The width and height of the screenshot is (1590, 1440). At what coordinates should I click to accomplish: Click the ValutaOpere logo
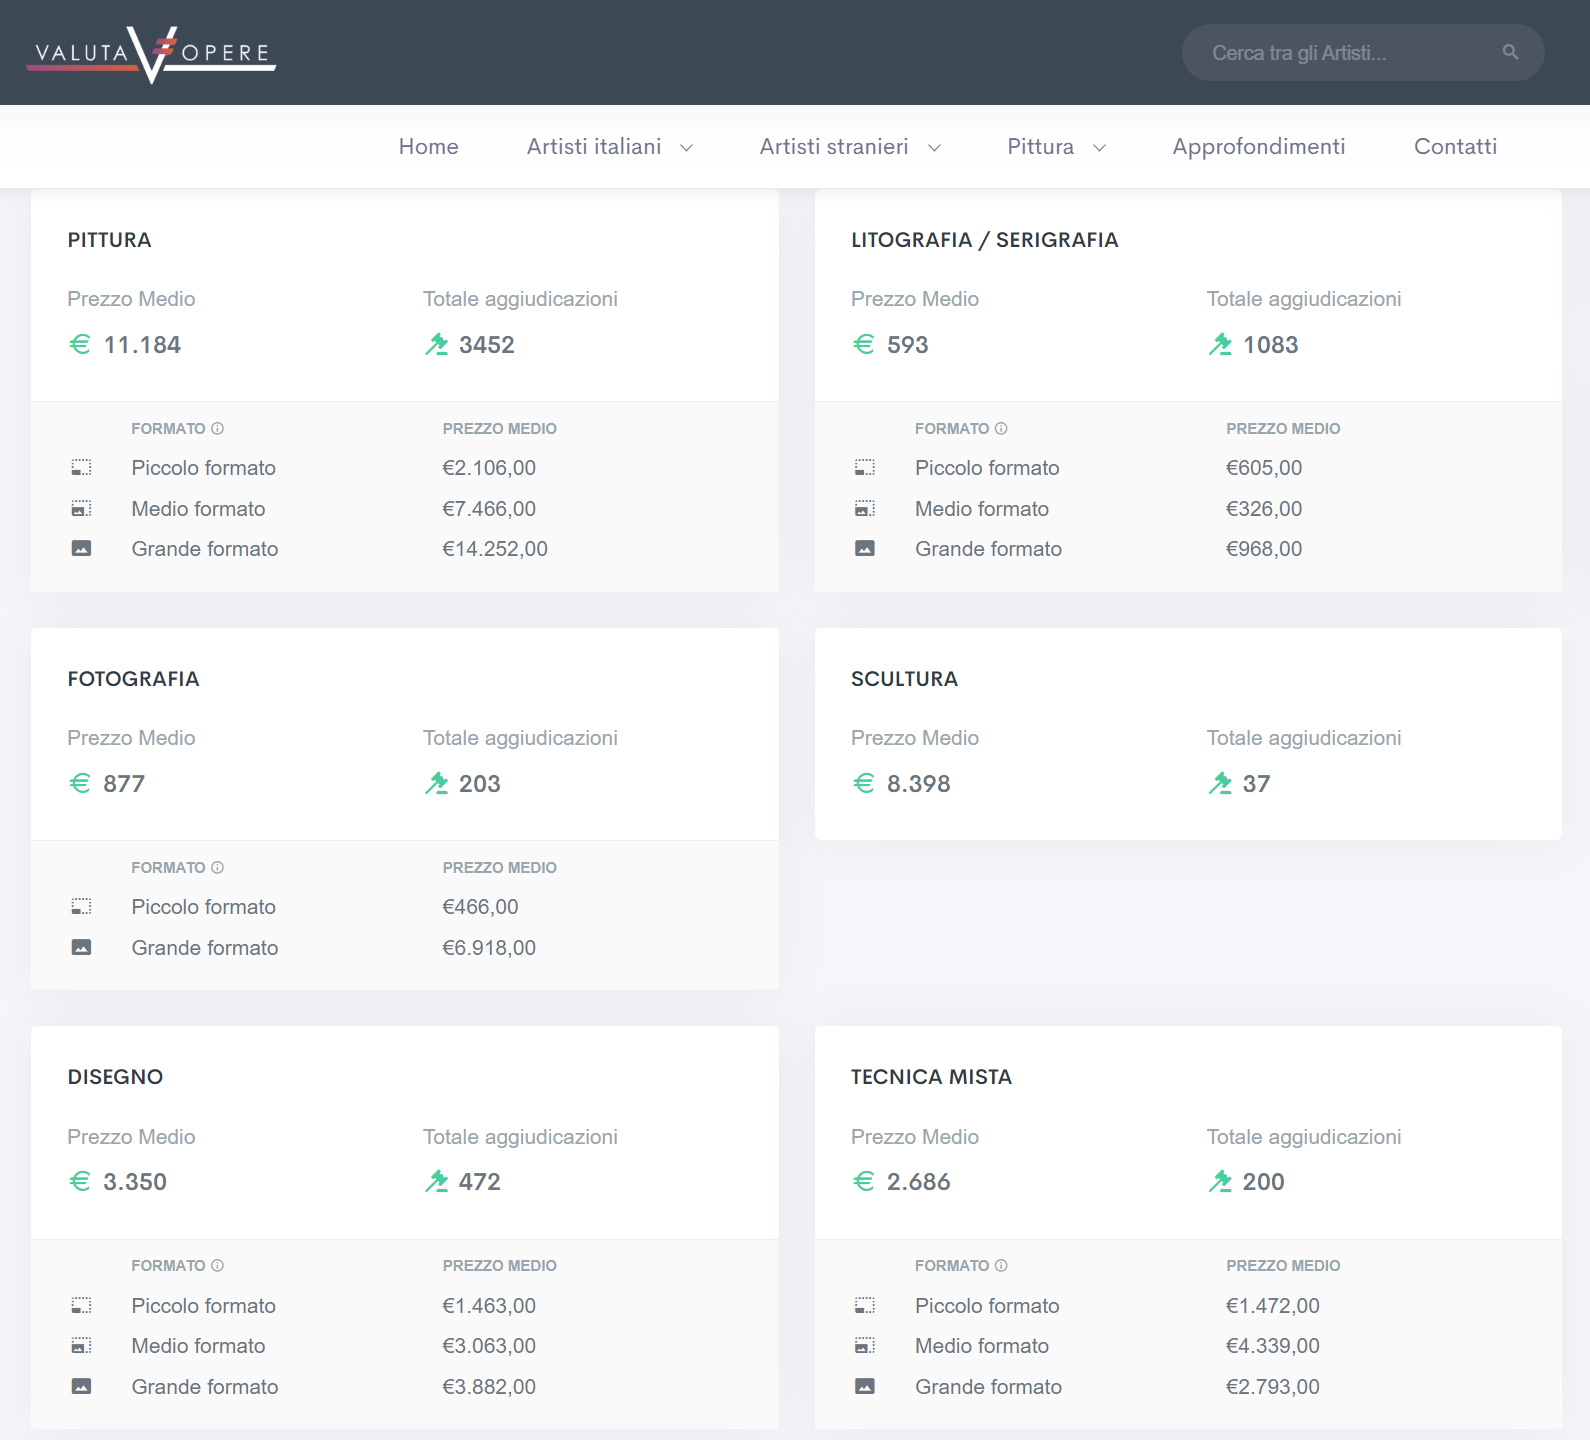click(151, 54)
